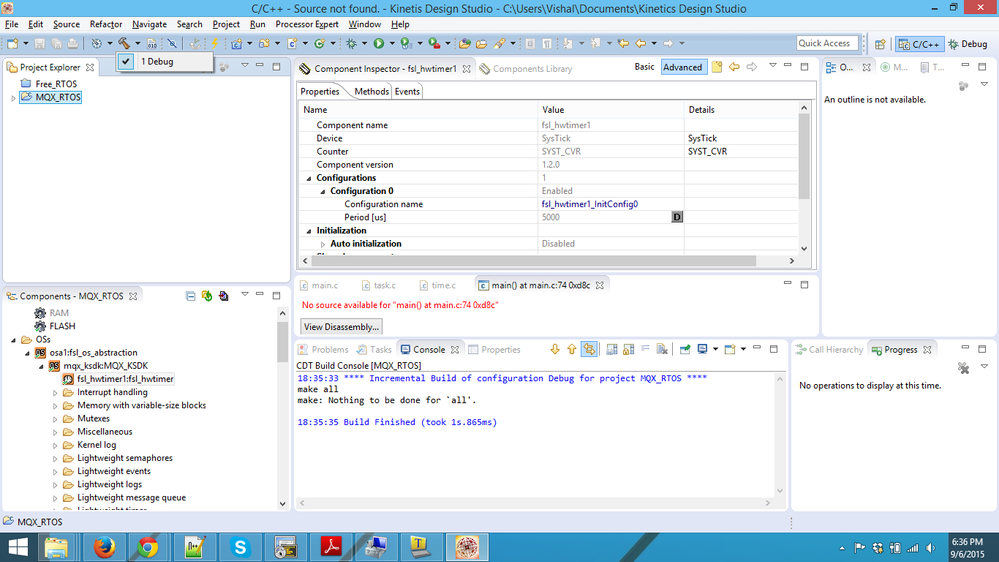Image resolution: width=999 pixels, height=562 pixels.
Task: Click the Windows Start button
Action: [x=17, y=547]
